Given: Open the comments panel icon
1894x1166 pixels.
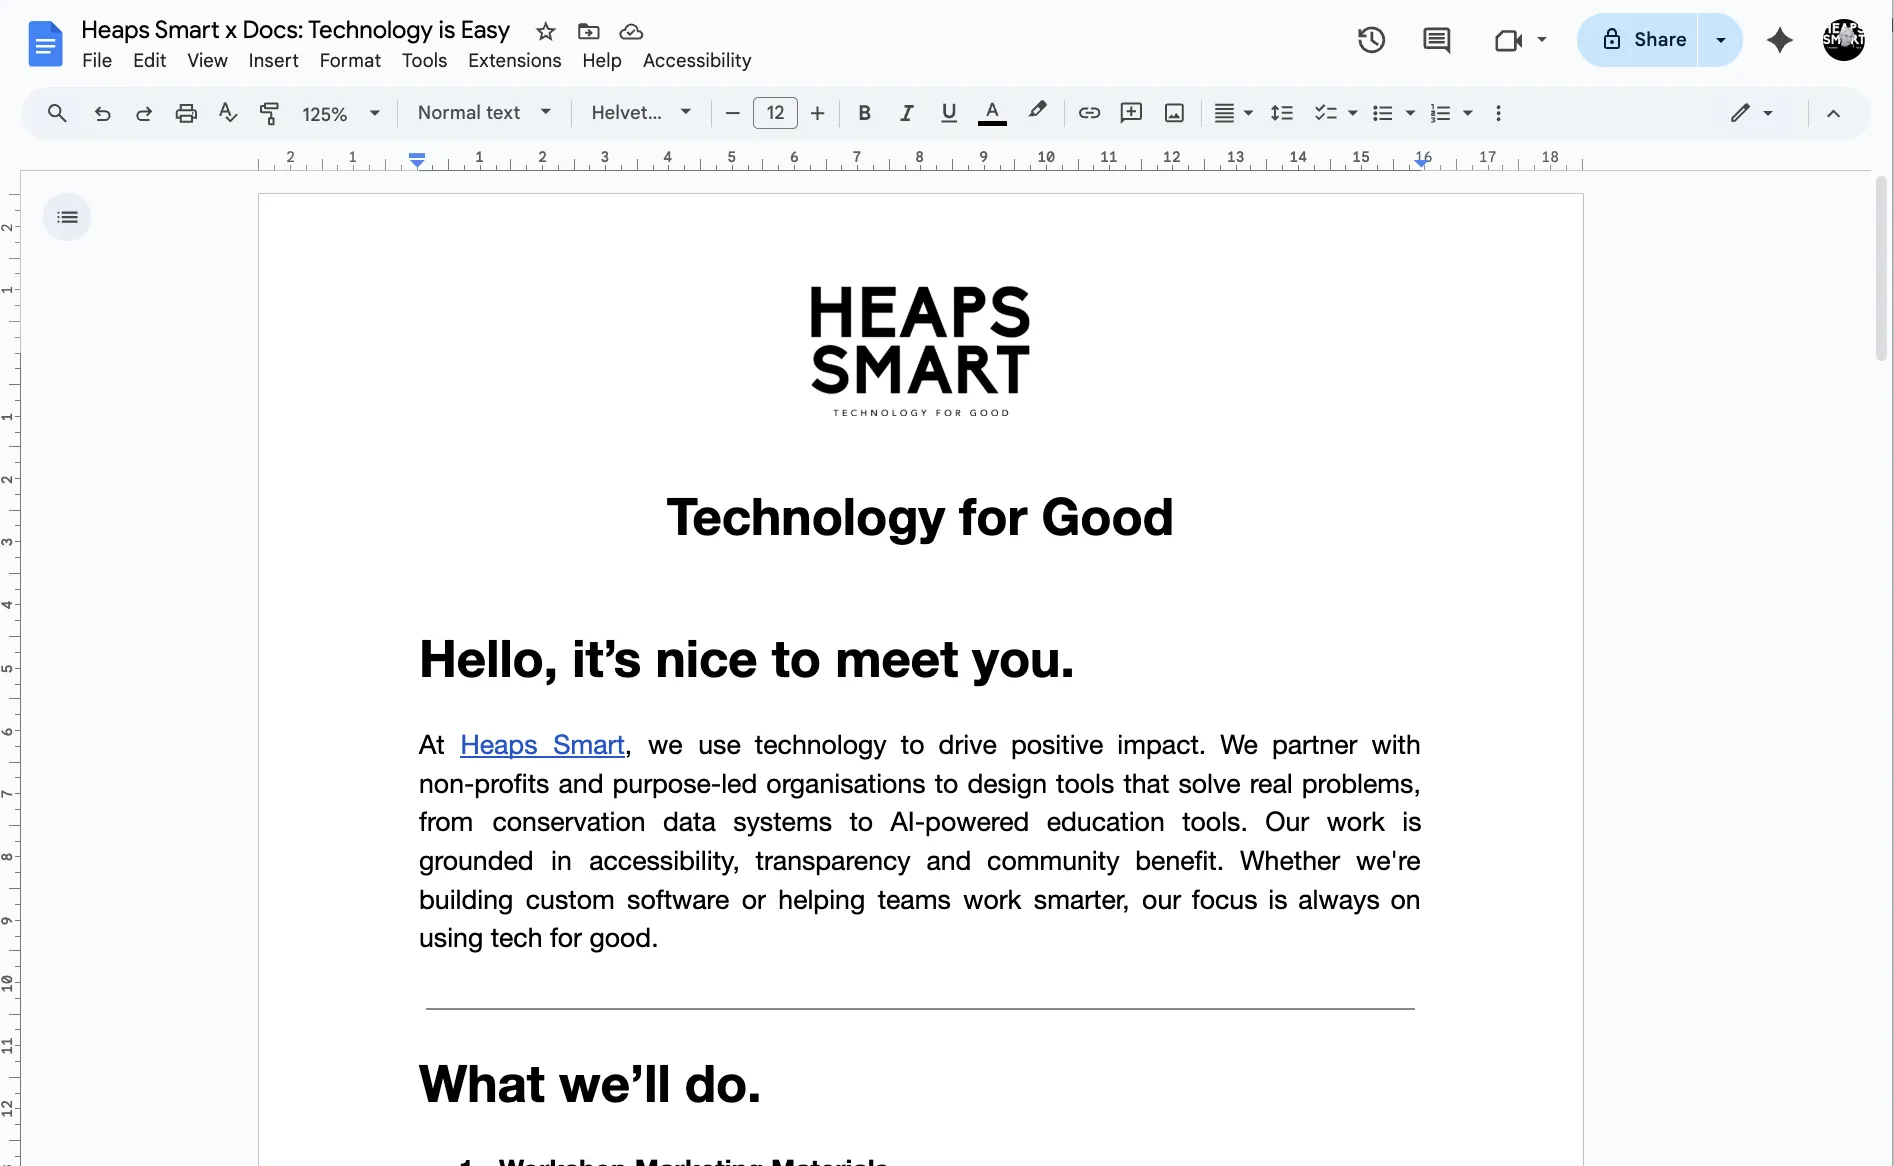Looking at the screenshot, I should point(1436,40).
